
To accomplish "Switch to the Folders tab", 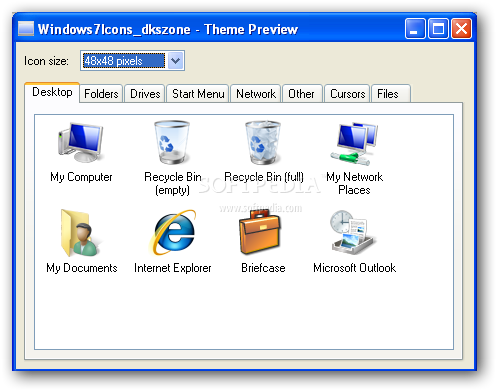I will (x=101, y=94).
